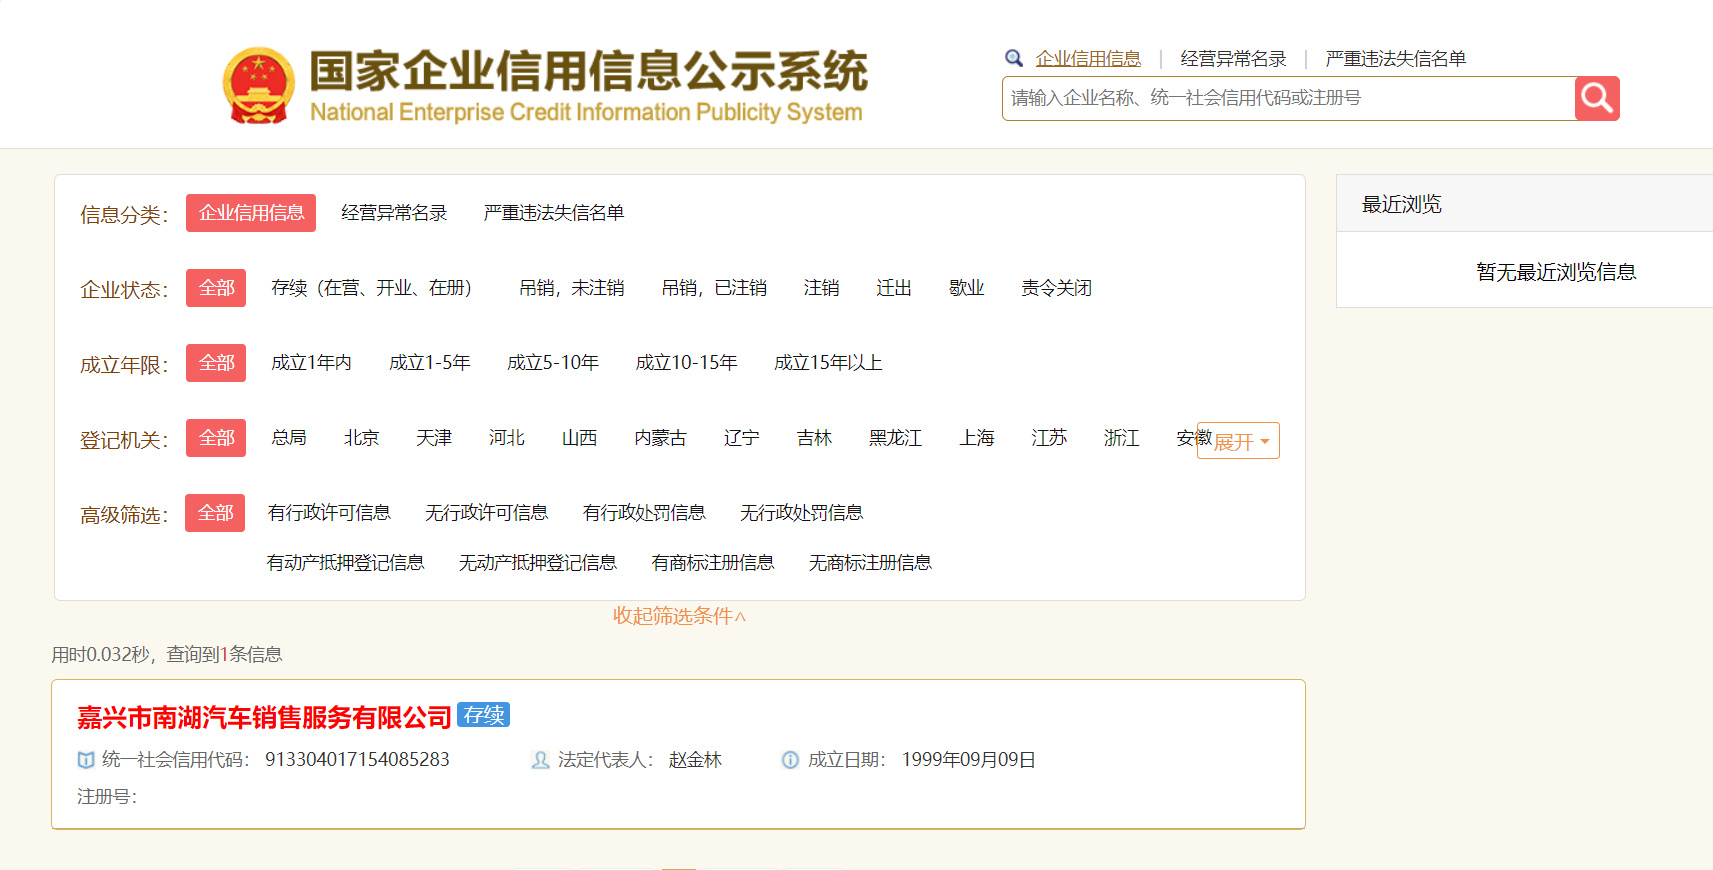The height and width of the screenshot is (870, 1713).
Task: Select 有行政处罚信息 advanced filter
Action: coord(644,513)
